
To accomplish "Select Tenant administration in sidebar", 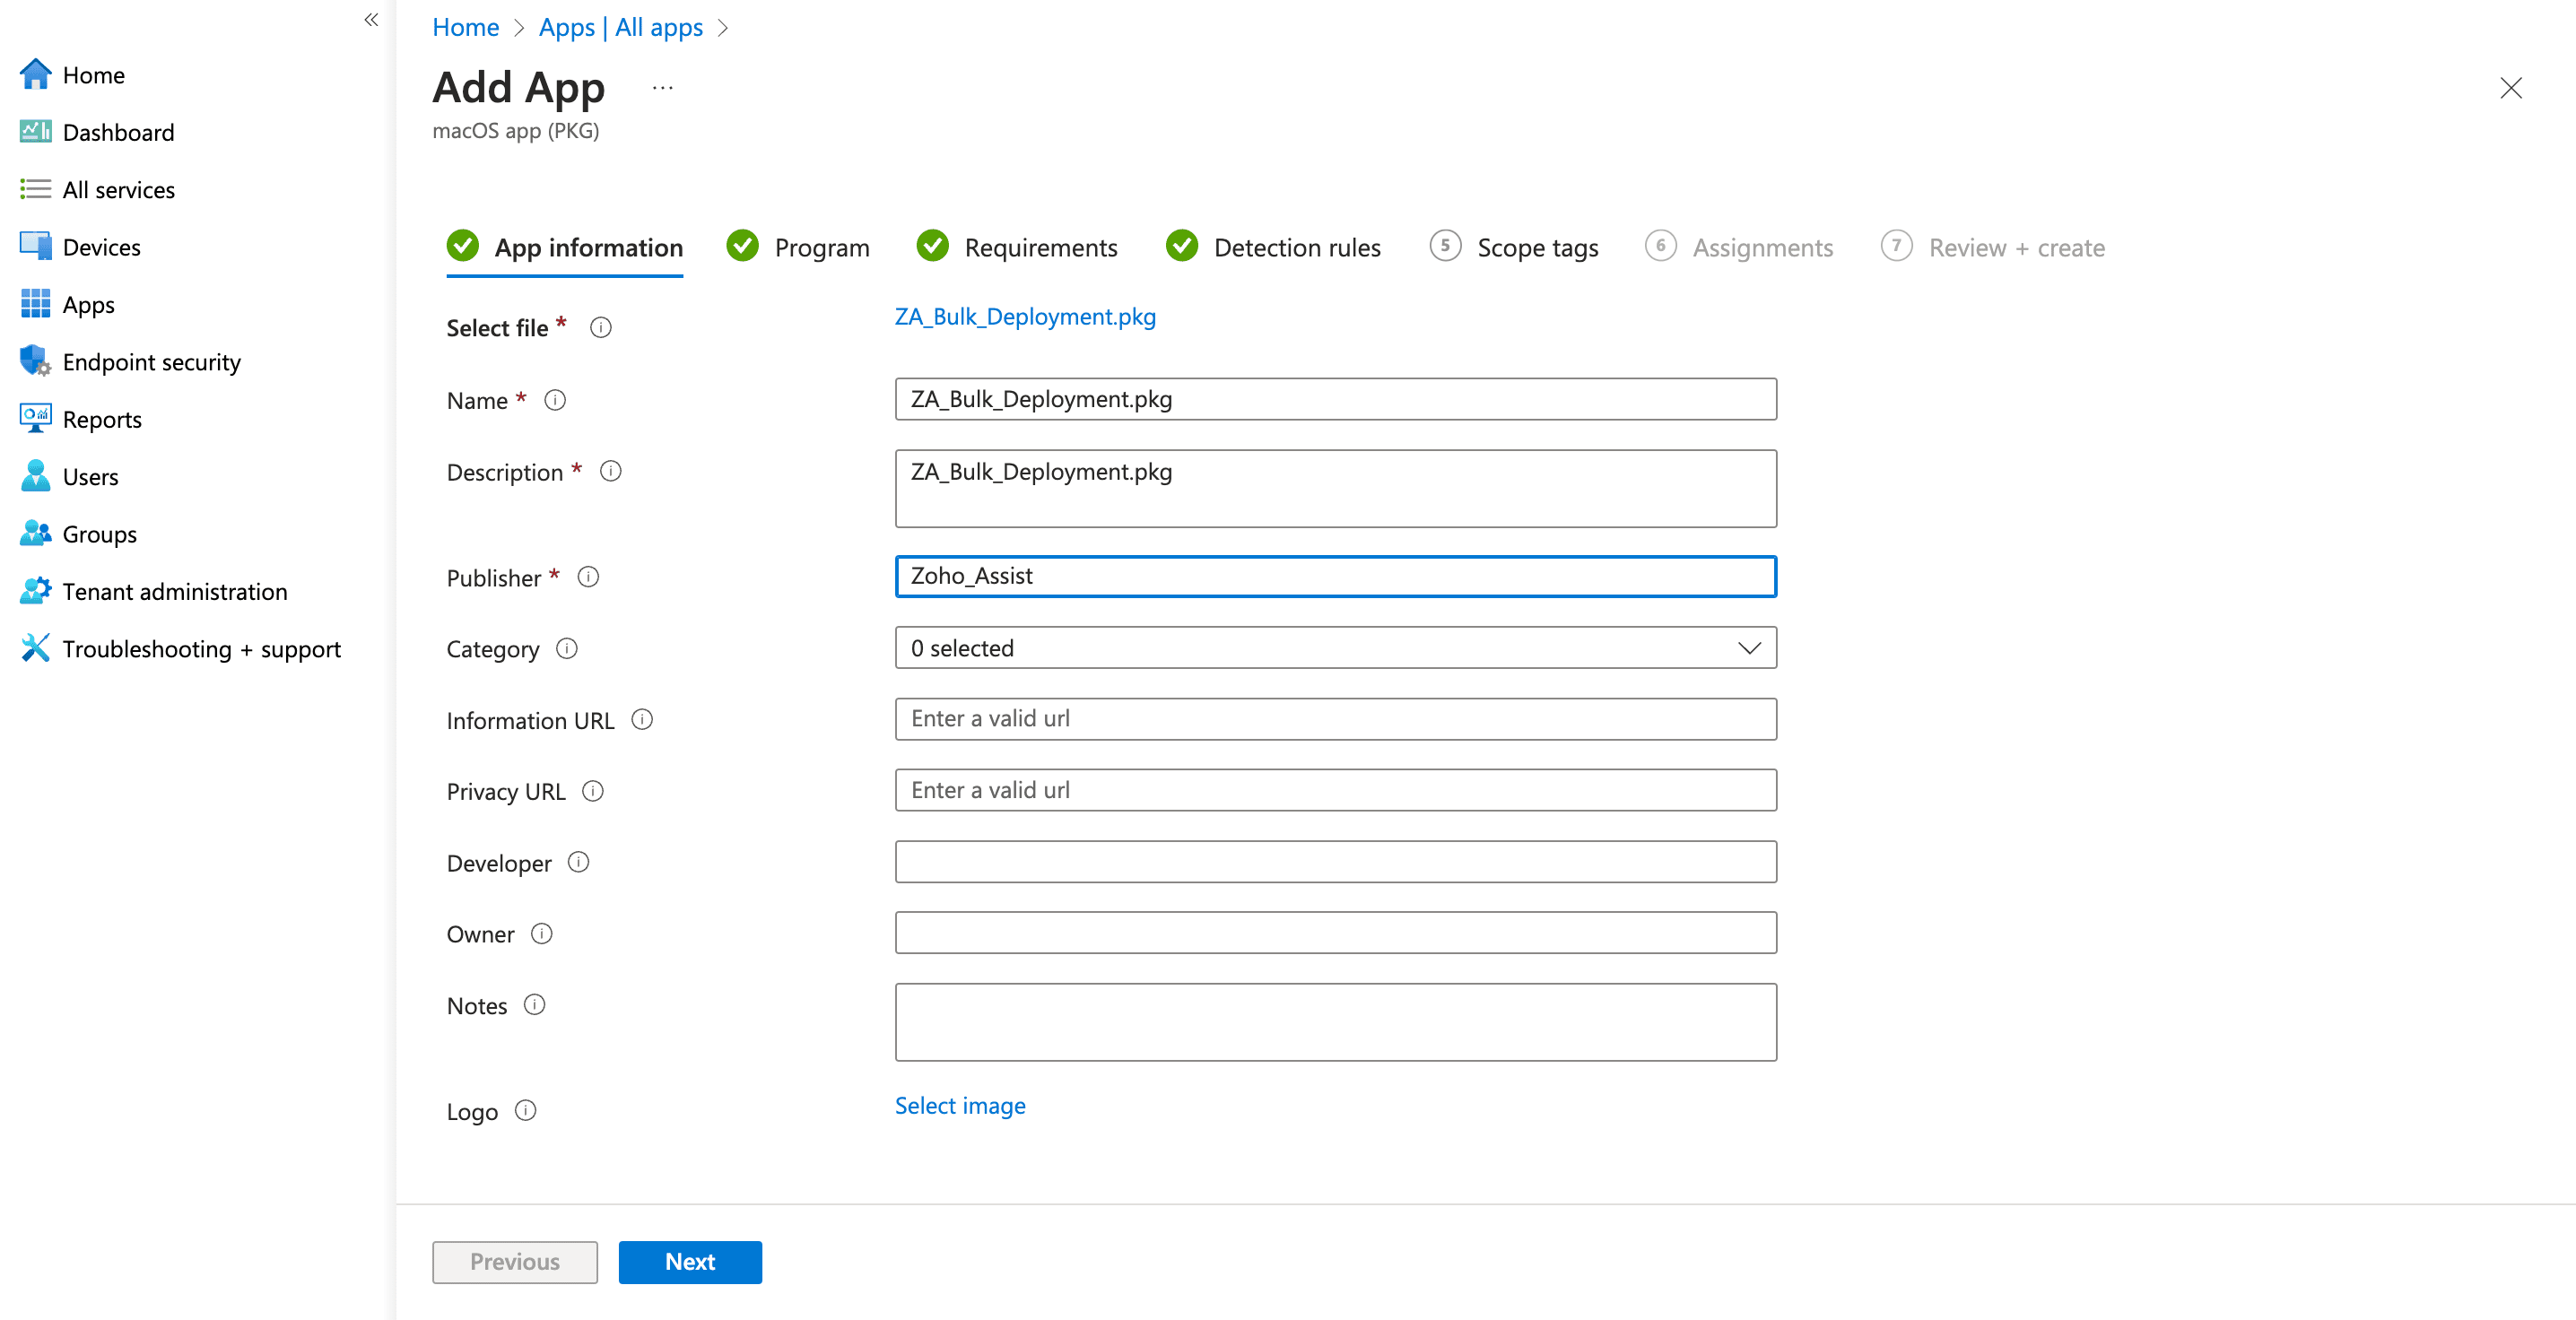I will [175, 591].
